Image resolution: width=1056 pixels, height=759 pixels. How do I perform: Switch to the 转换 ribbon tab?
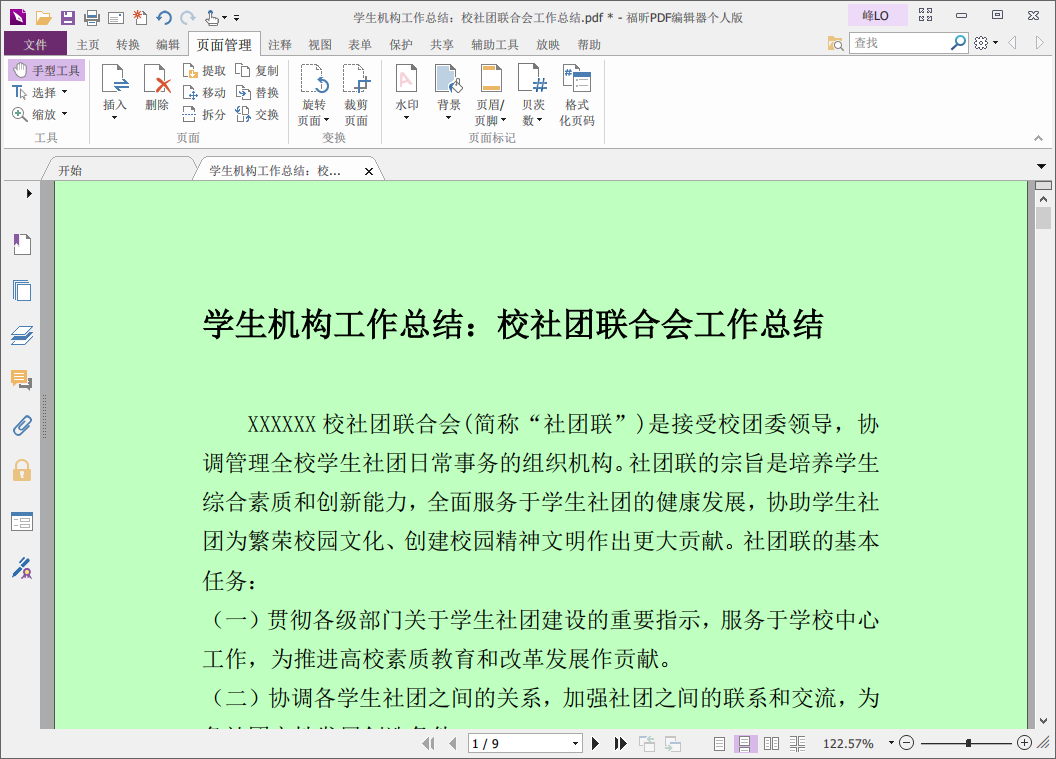click(x=128, y=44)
